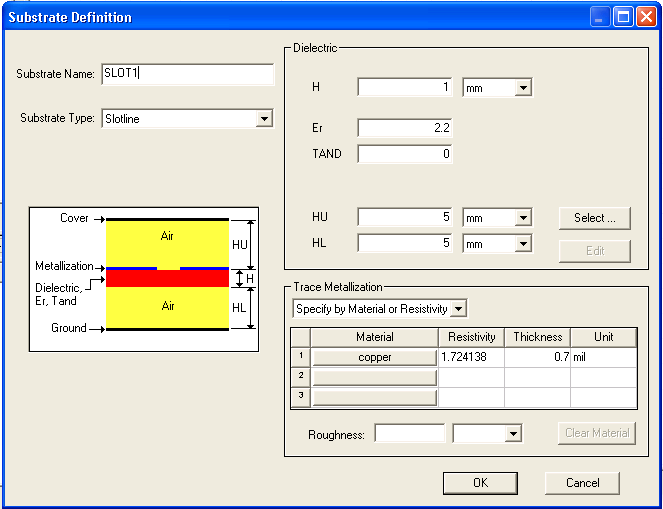Viewport: 663px width, 509px height.
Task: Click the Cancel button
Action: pyautogui.click(x=582, y=483)
